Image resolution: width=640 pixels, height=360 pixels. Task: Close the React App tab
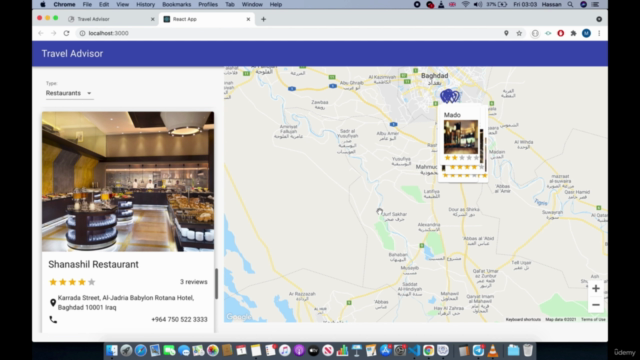click(248, 19)
